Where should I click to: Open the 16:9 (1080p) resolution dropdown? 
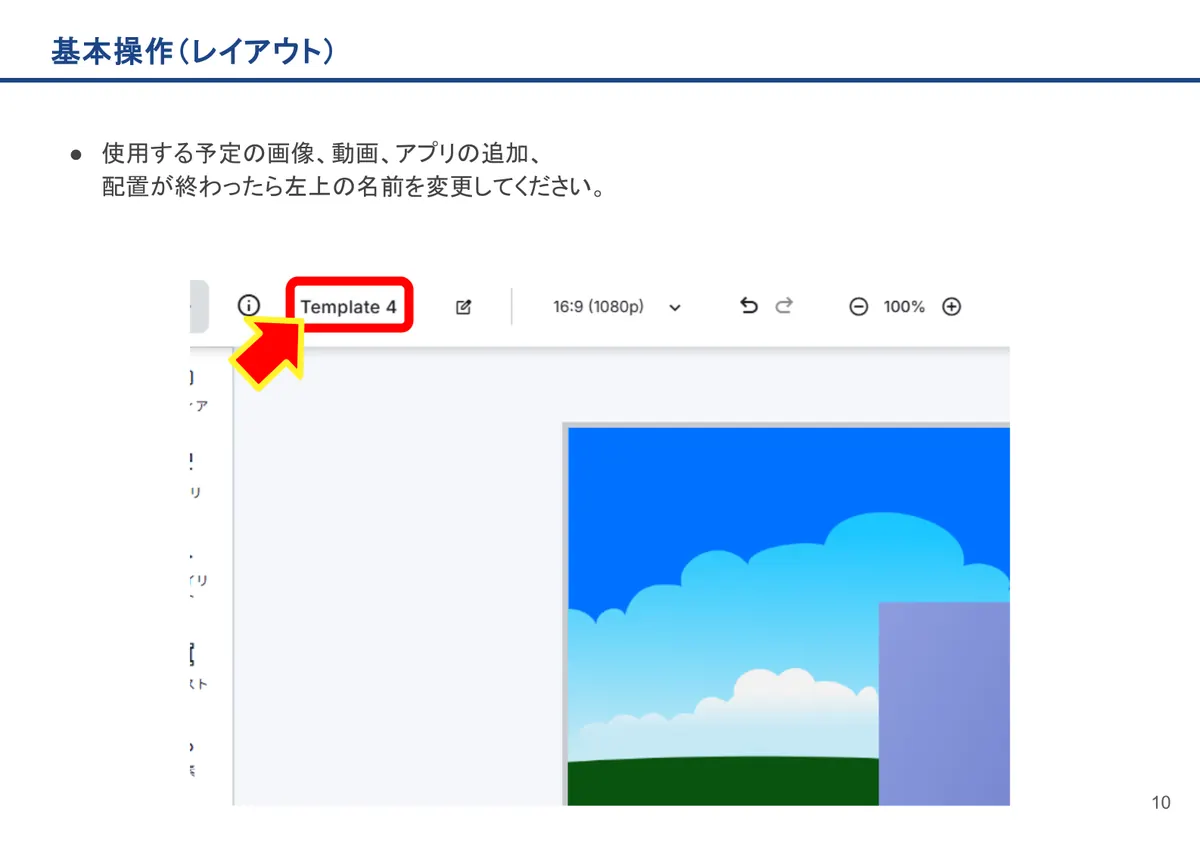click(617, 307)
